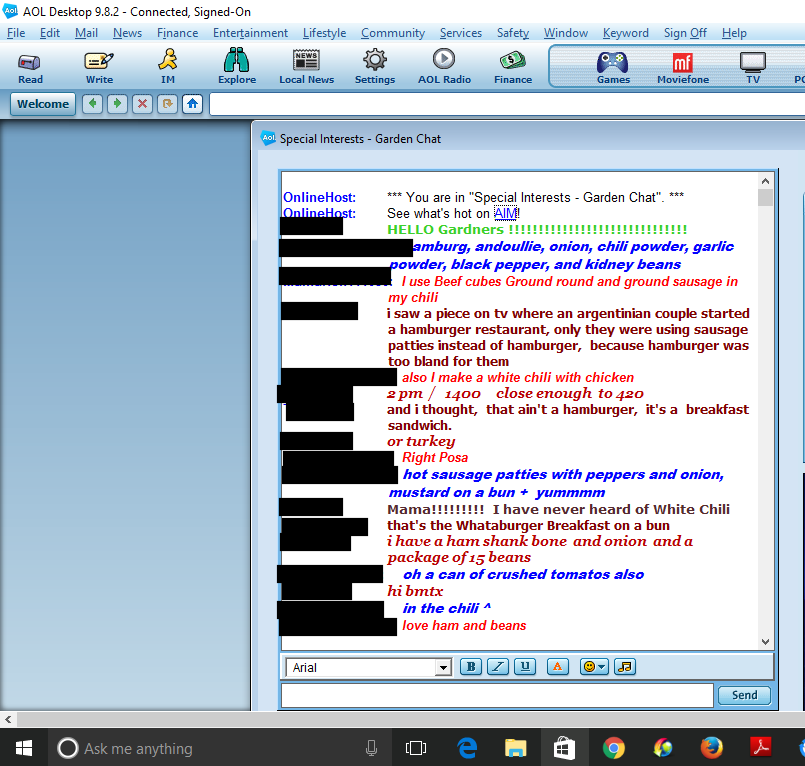Open the font color picker

(558, 666)
